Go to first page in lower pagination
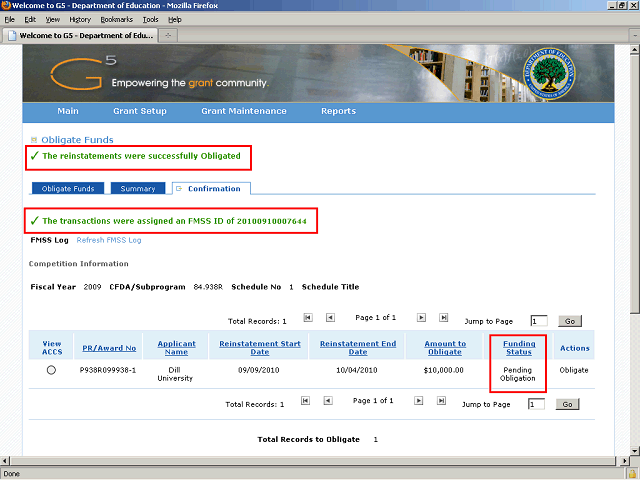This screenshot has width=640, height=480. [x=305, y=401]
